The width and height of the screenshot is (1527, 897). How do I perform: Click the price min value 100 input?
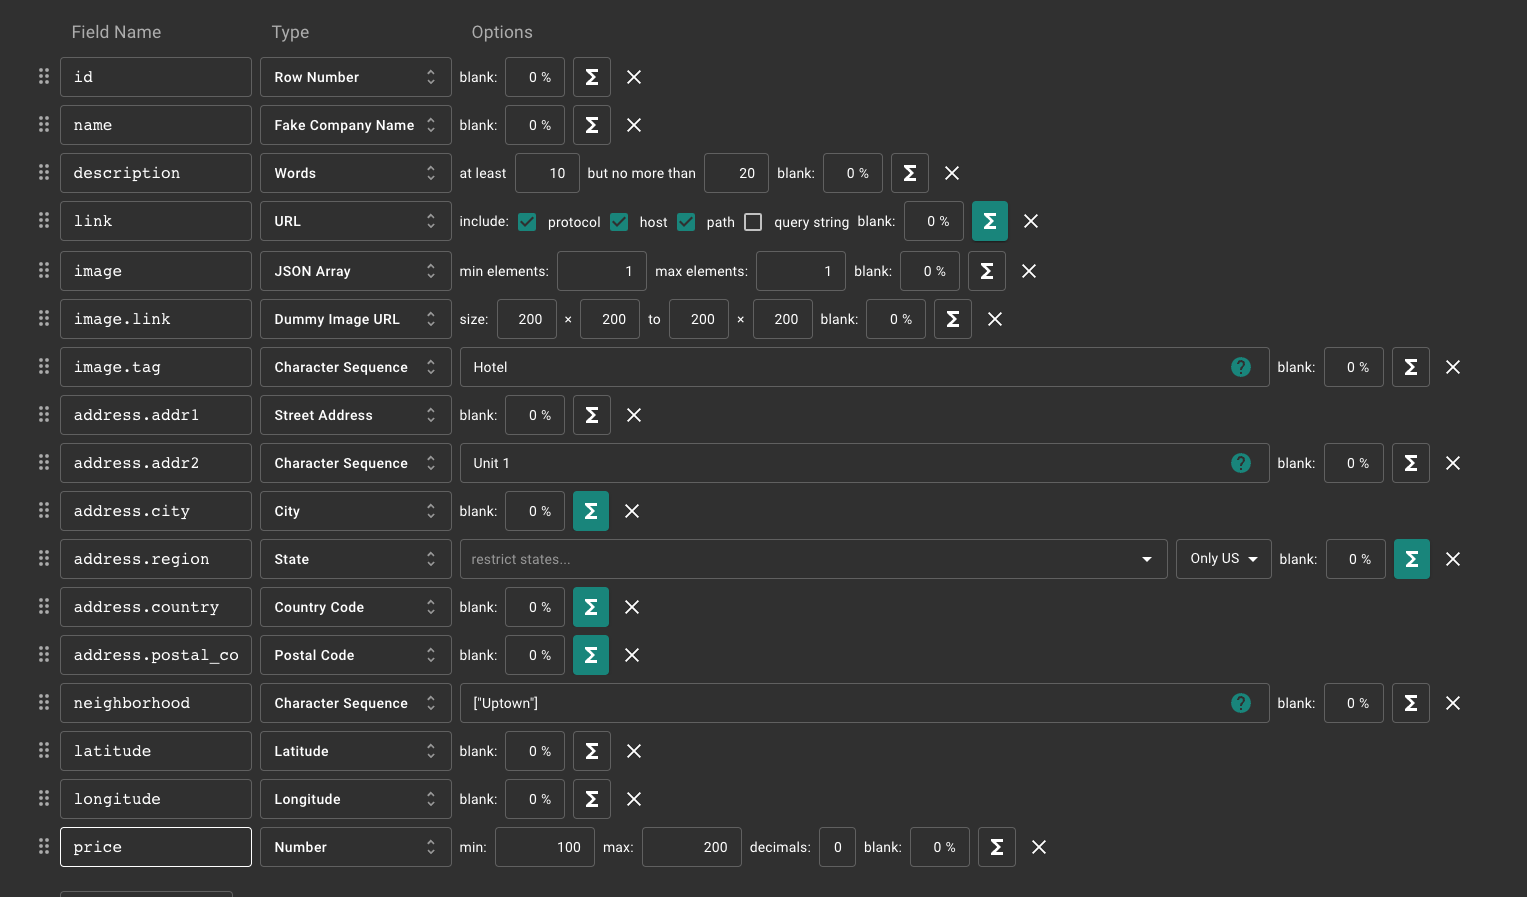[x=545, y=847]
